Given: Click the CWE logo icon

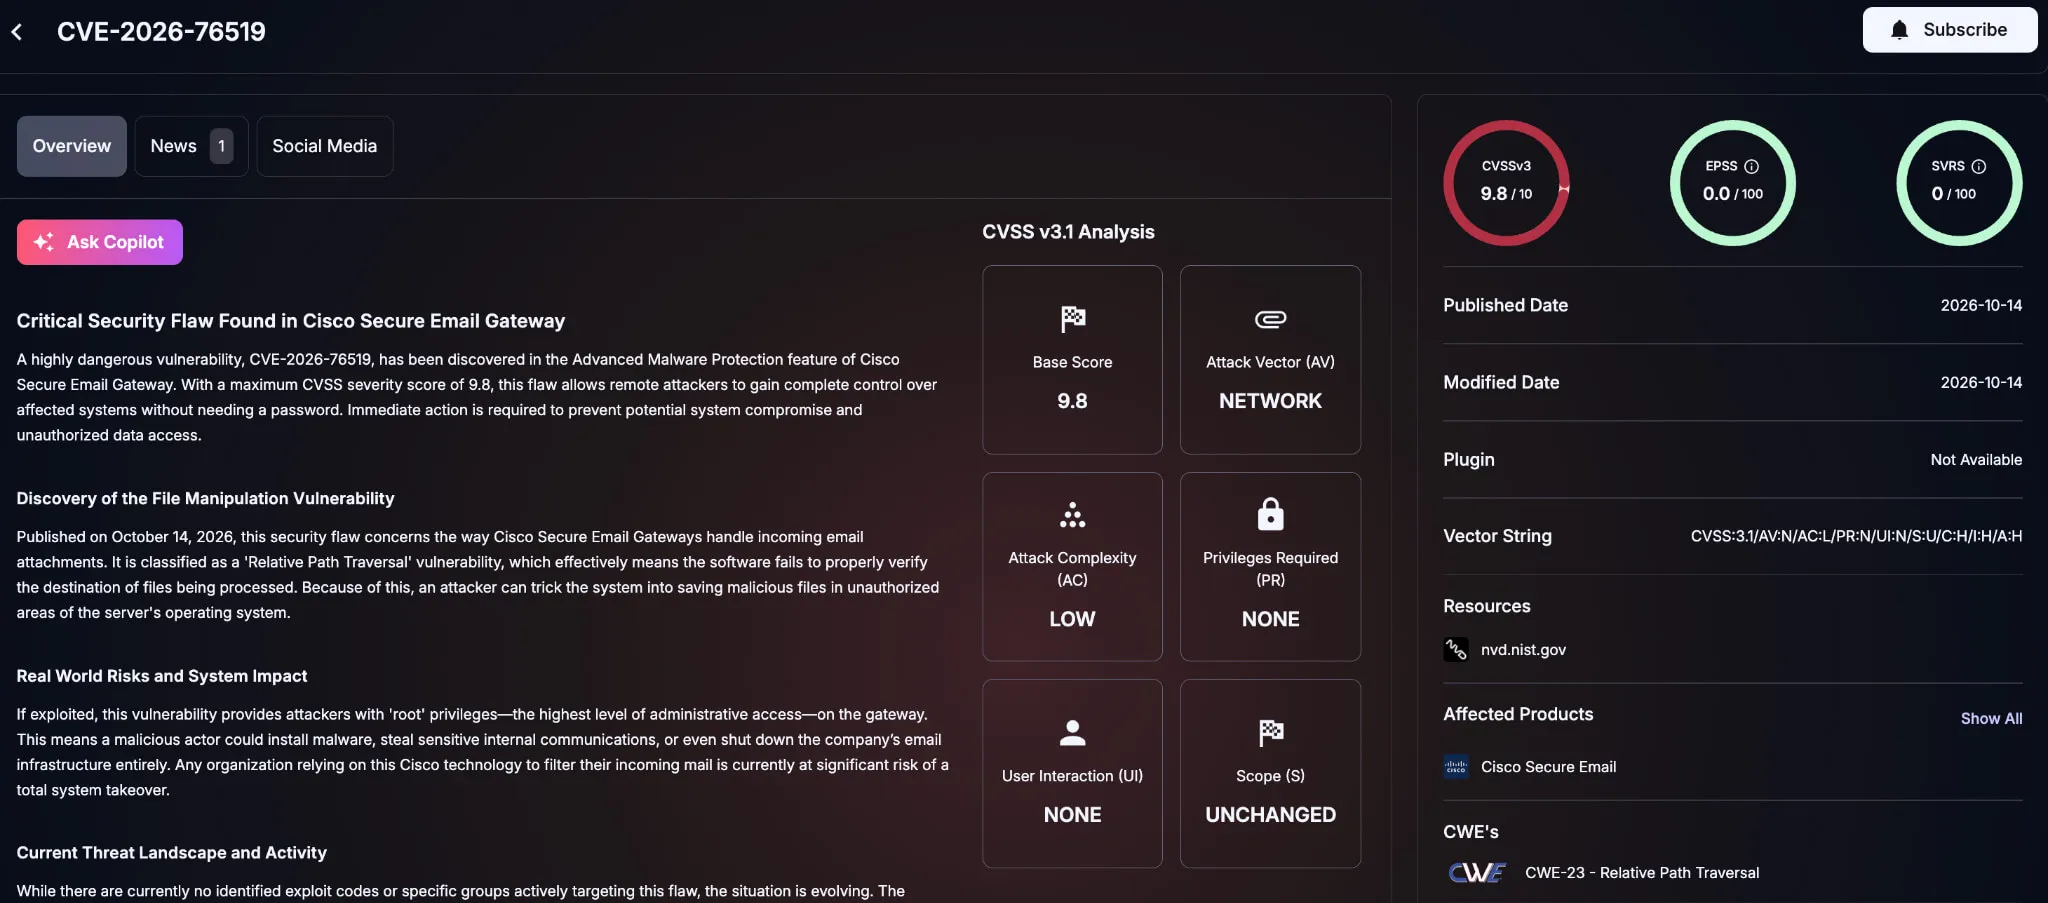Looking at the screenshot, I should pyautogui.click(x=1477, y=873).
